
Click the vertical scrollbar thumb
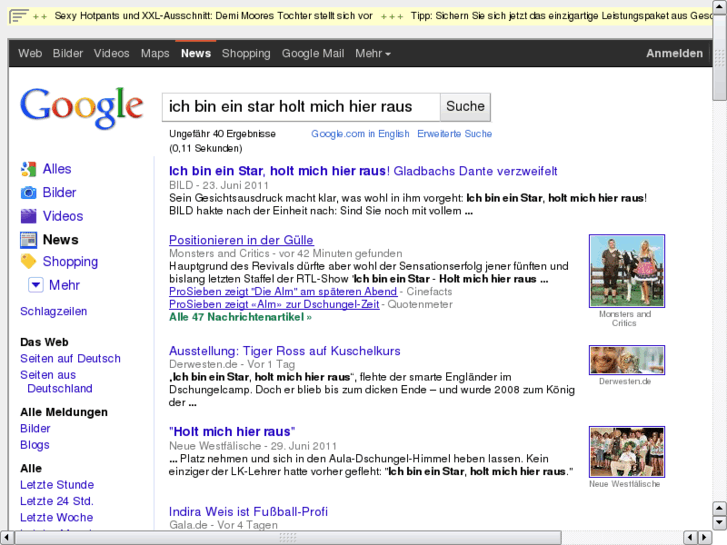tap(720, 57)
